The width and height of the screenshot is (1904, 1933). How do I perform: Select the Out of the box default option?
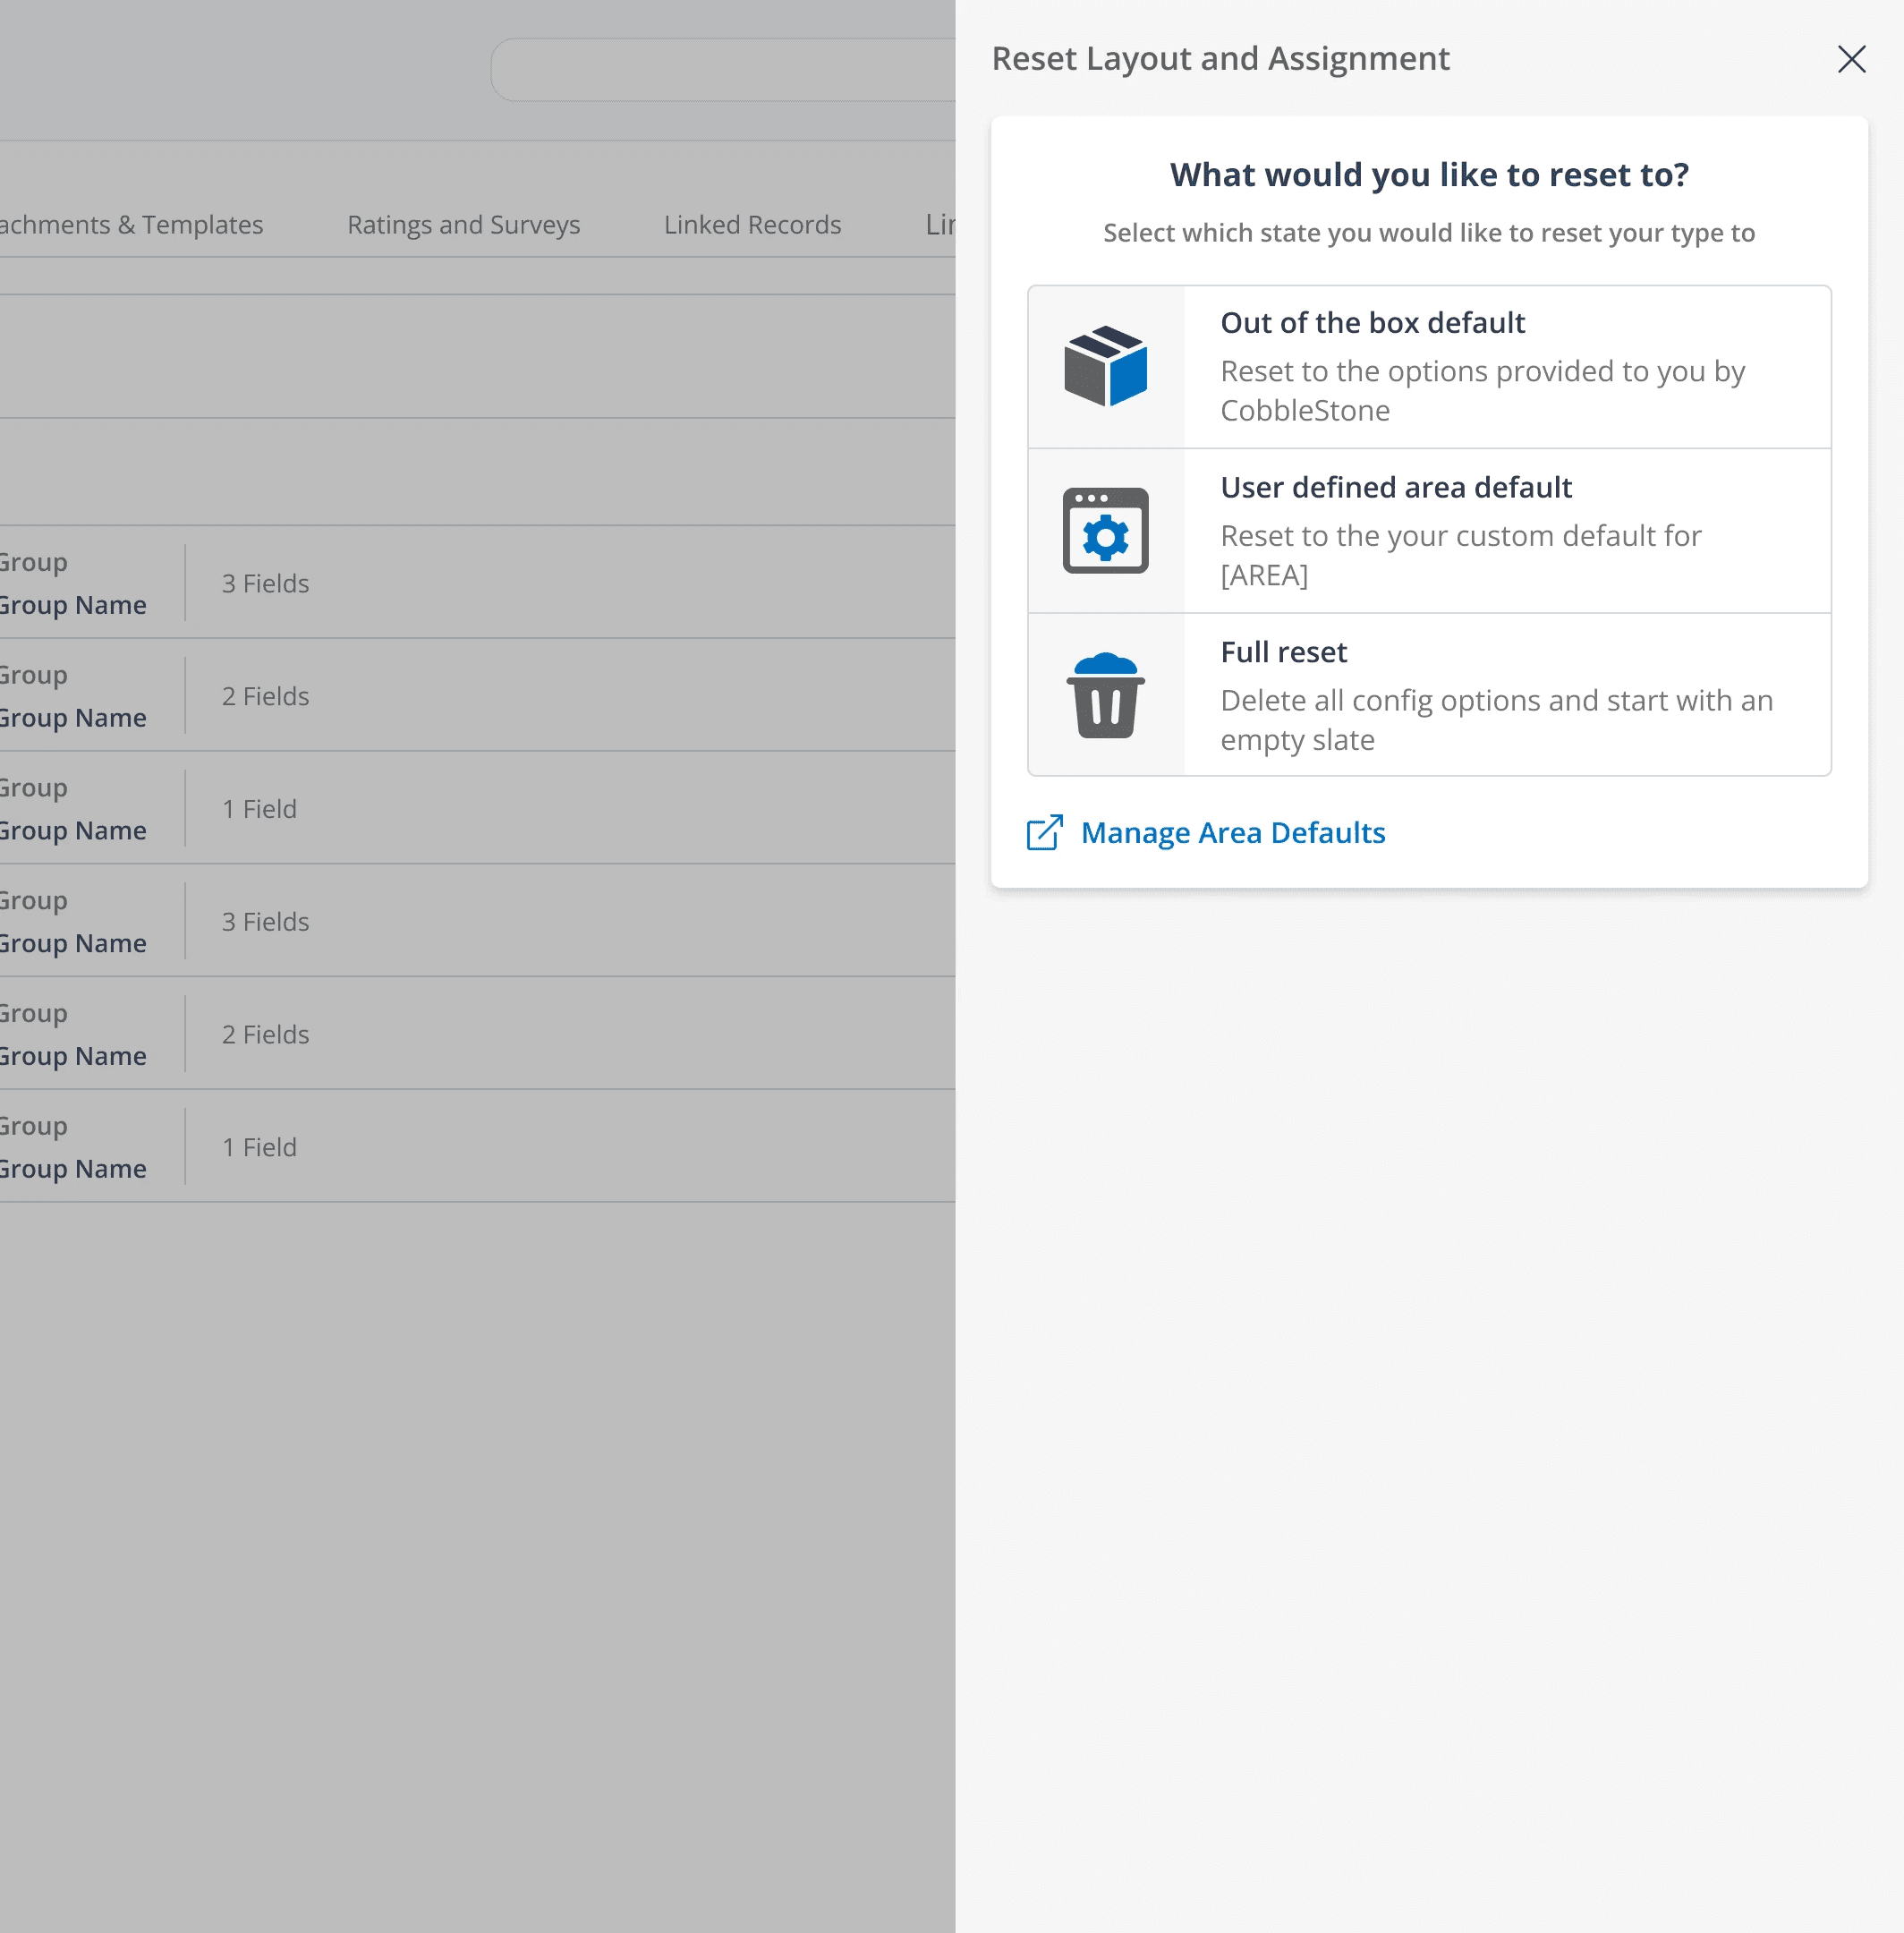(x=1372, y=323)
